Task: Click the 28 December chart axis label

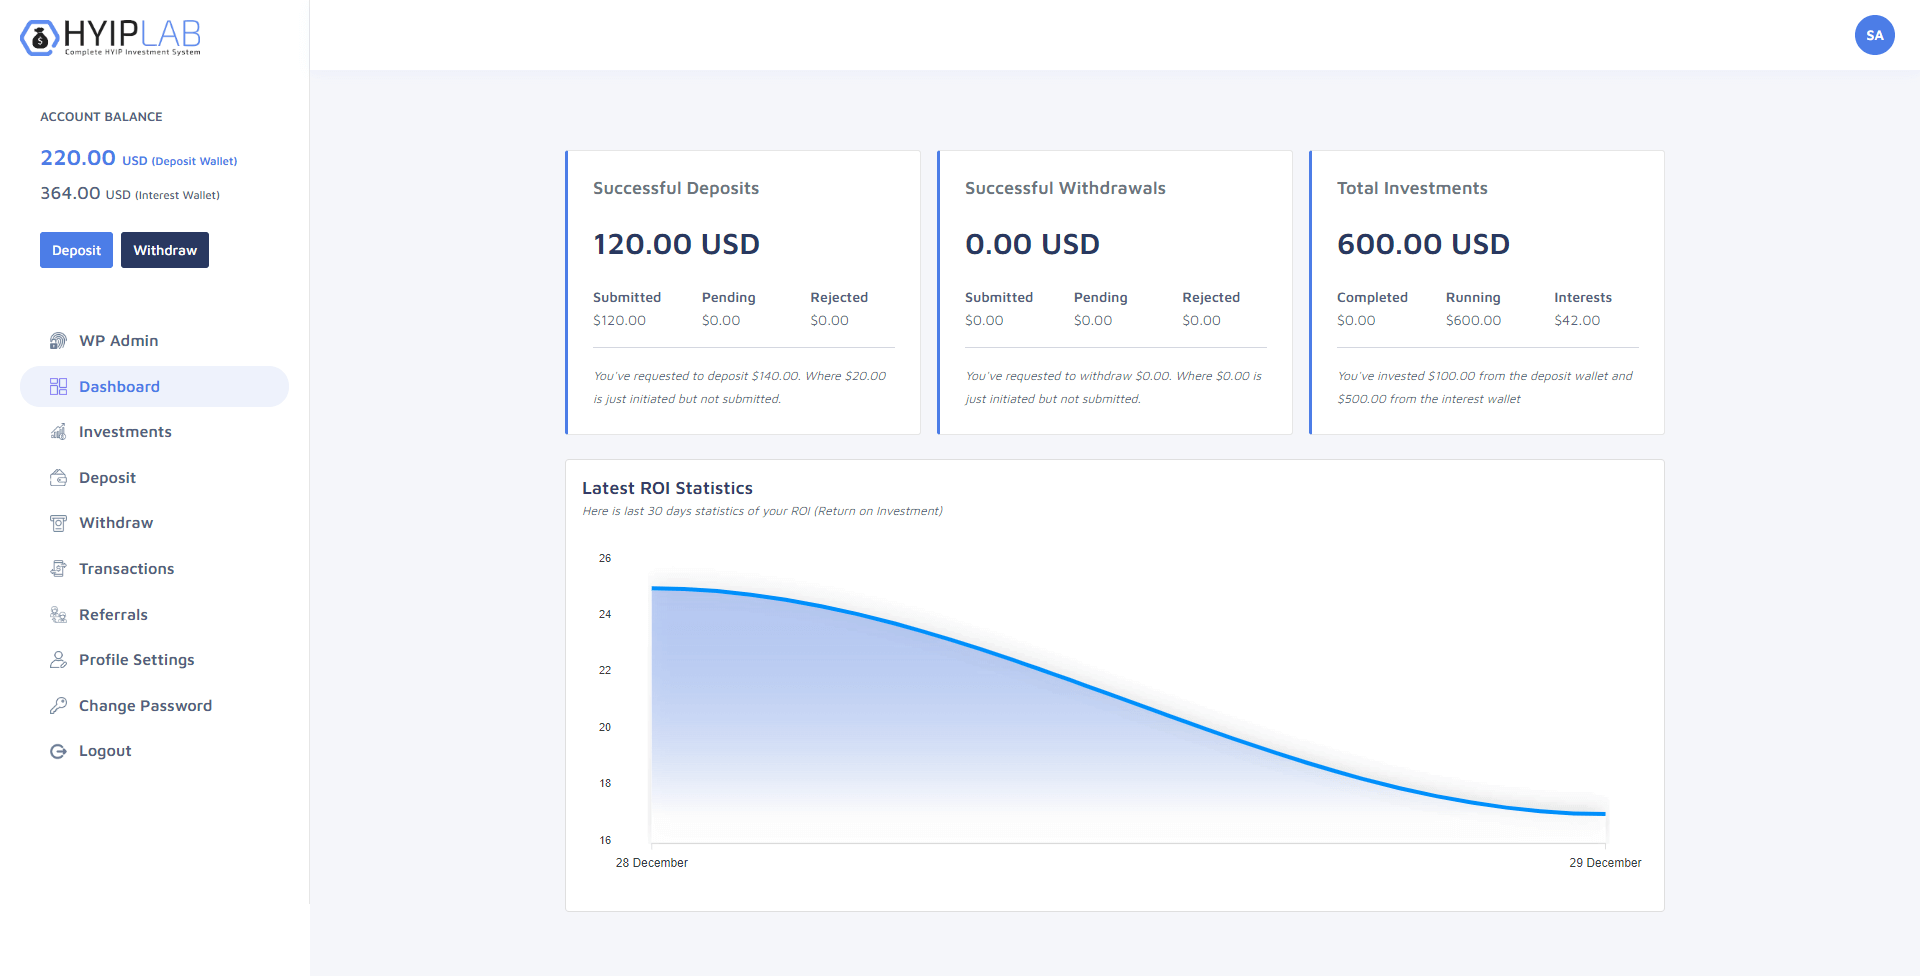Action: pyautogui.click(x=651, y=863)
